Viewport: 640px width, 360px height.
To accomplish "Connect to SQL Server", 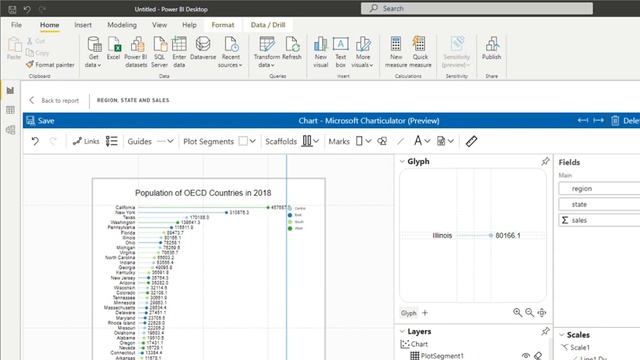I will coord(160,52).
